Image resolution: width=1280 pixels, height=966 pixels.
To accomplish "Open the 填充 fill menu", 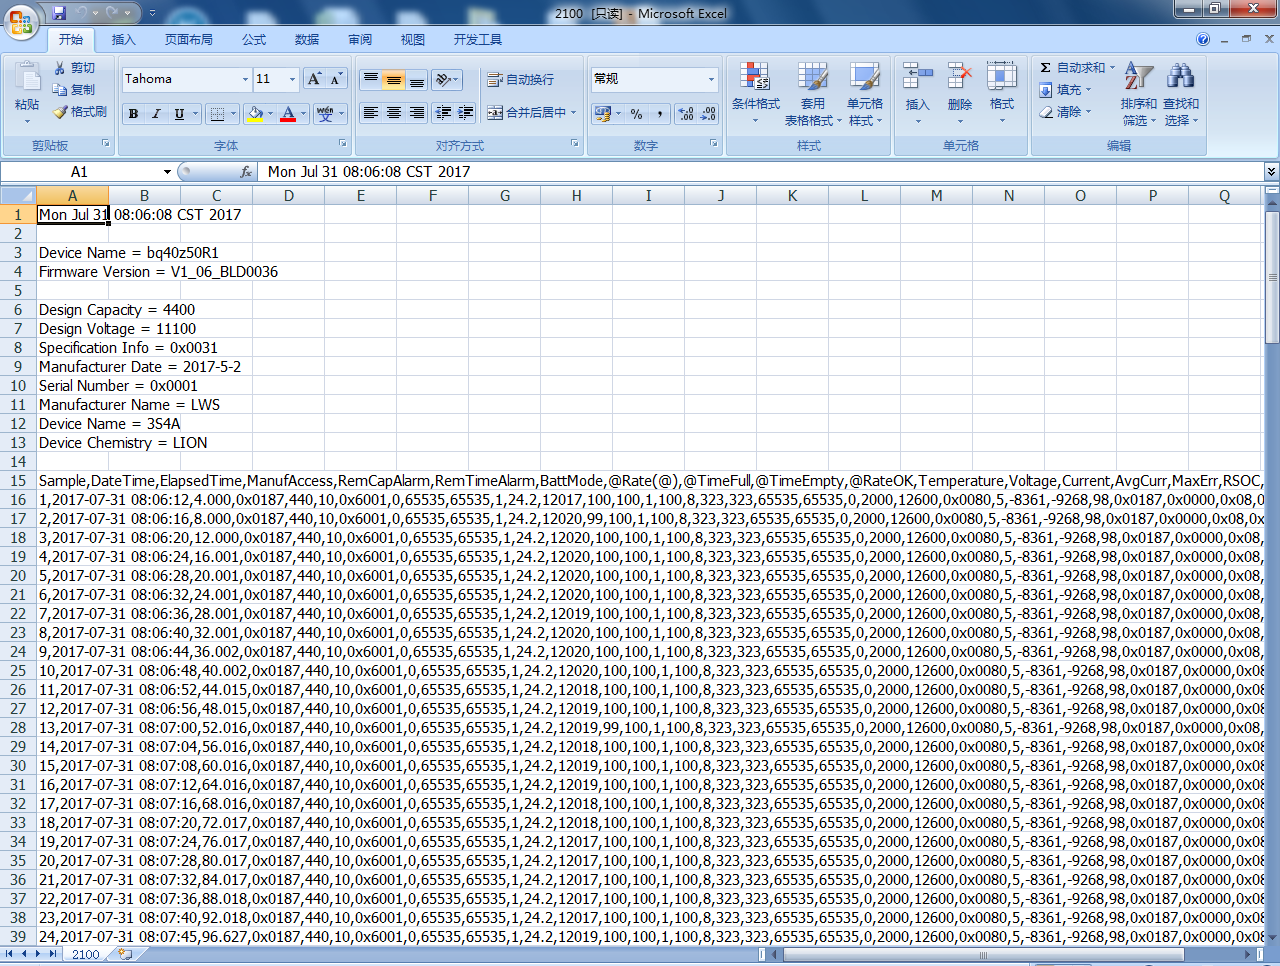I will [x=1066, y=90].
